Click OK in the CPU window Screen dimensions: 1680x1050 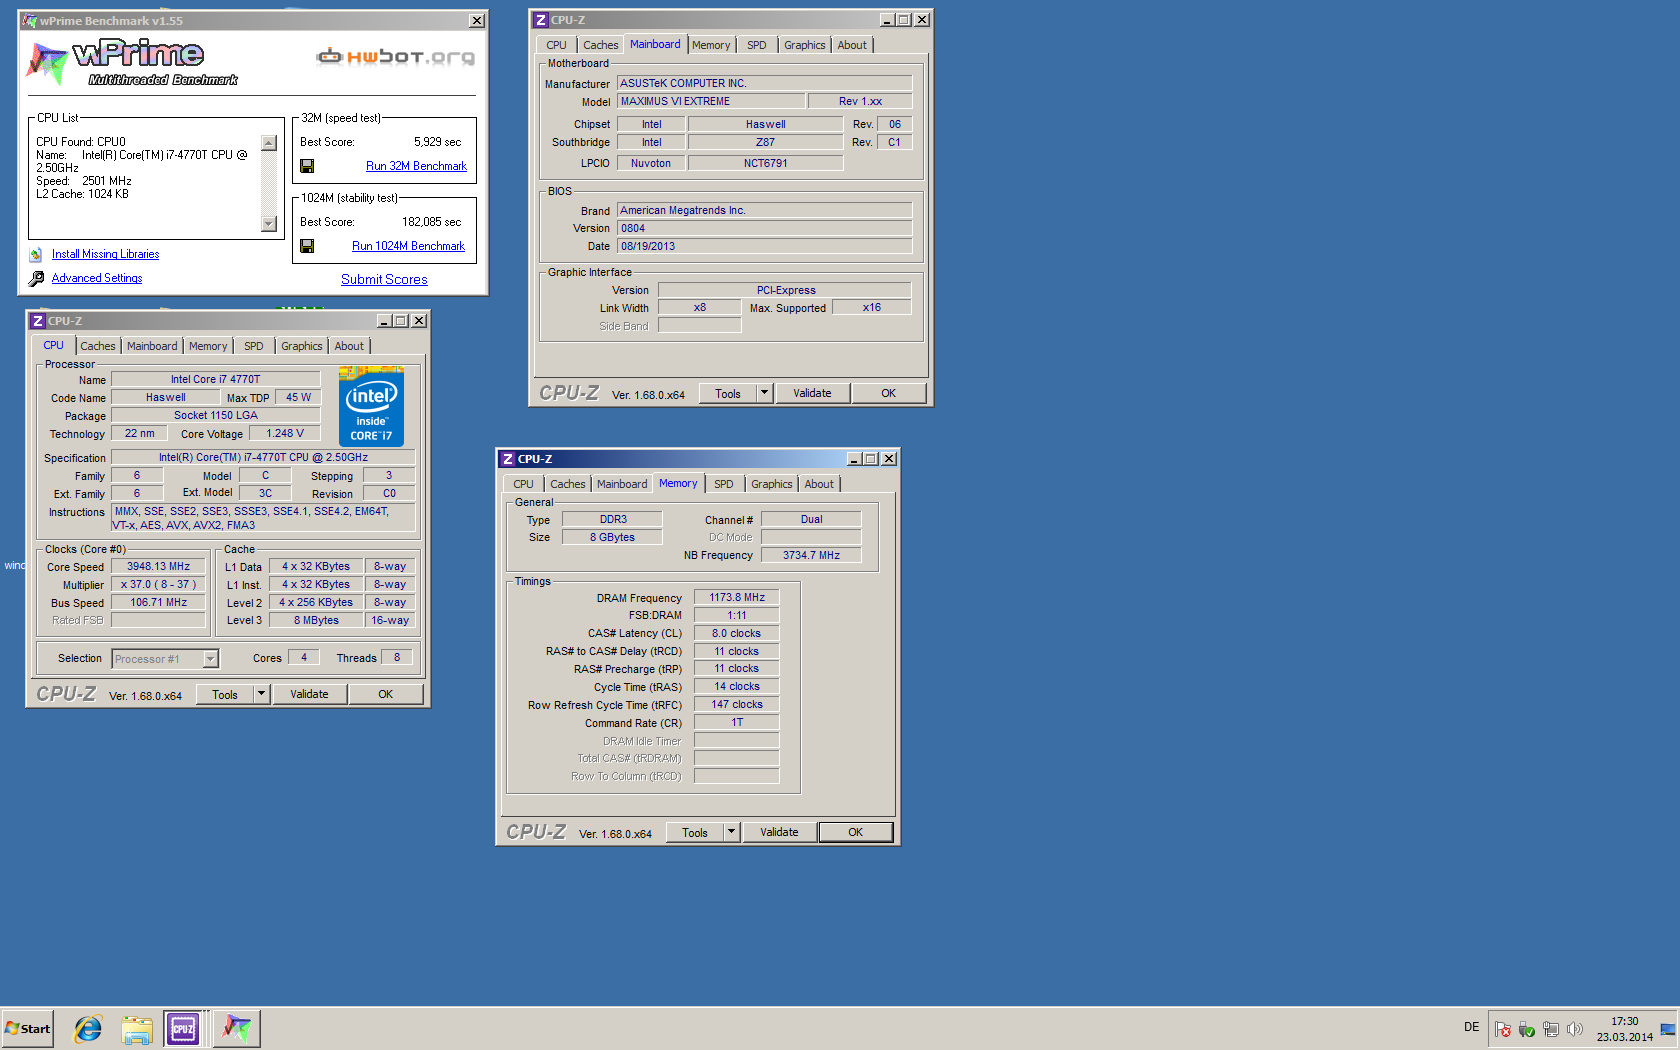[386, 694]
